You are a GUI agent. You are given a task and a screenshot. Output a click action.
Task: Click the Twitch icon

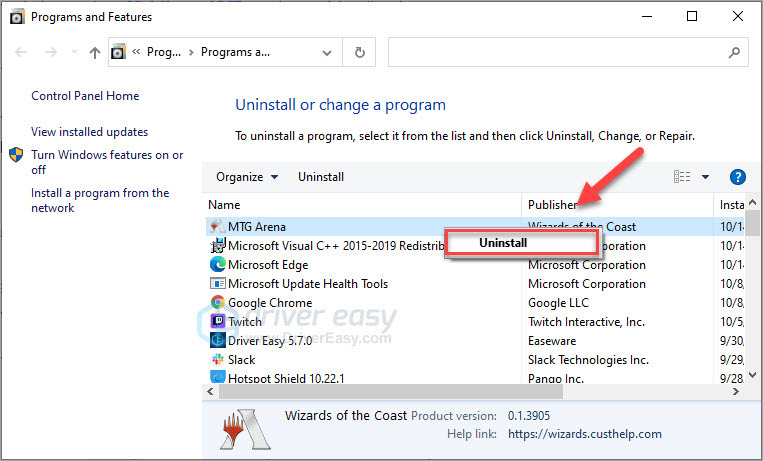tap(218, 321)
